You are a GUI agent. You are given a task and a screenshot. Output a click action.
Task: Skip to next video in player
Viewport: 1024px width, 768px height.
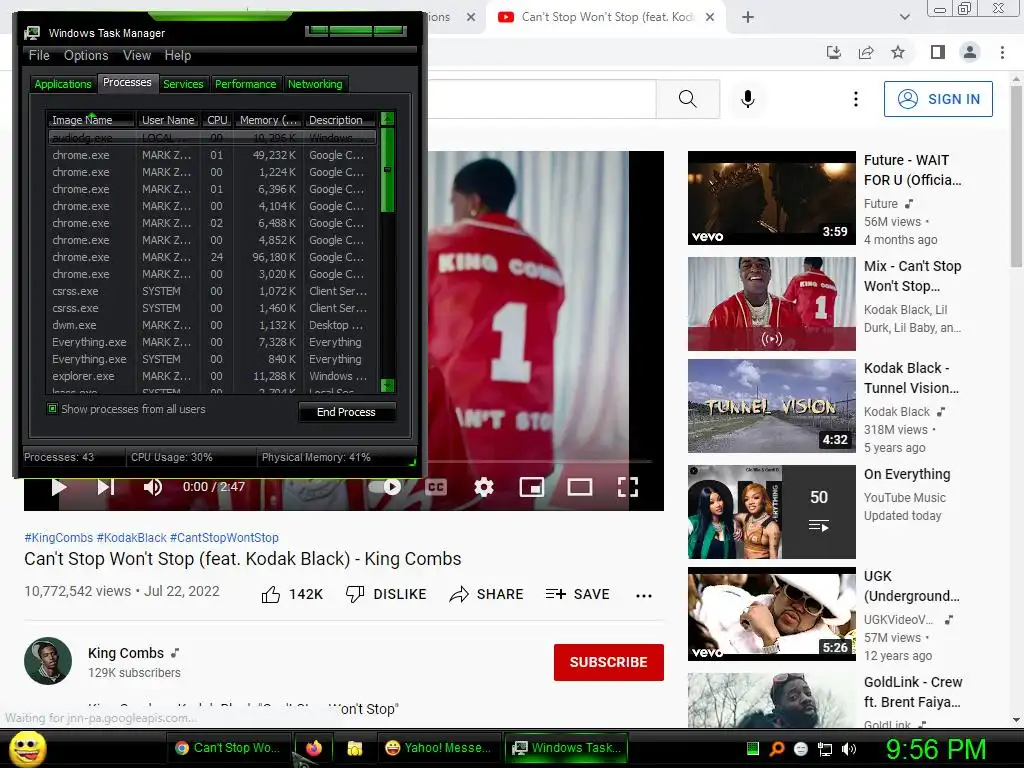tap(106, 487)
